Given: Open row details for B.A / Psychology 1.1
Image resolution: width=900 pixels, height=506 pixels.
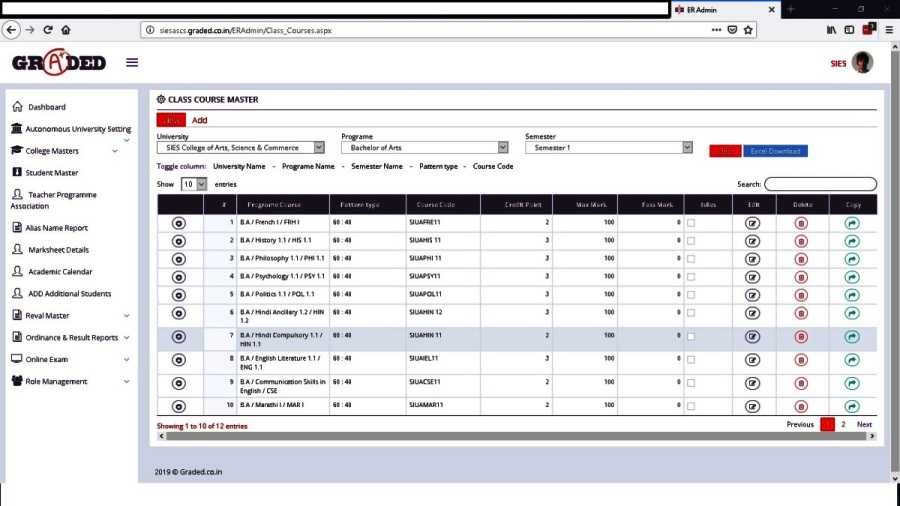Looking at the screenshot, I should pos(179,277).
